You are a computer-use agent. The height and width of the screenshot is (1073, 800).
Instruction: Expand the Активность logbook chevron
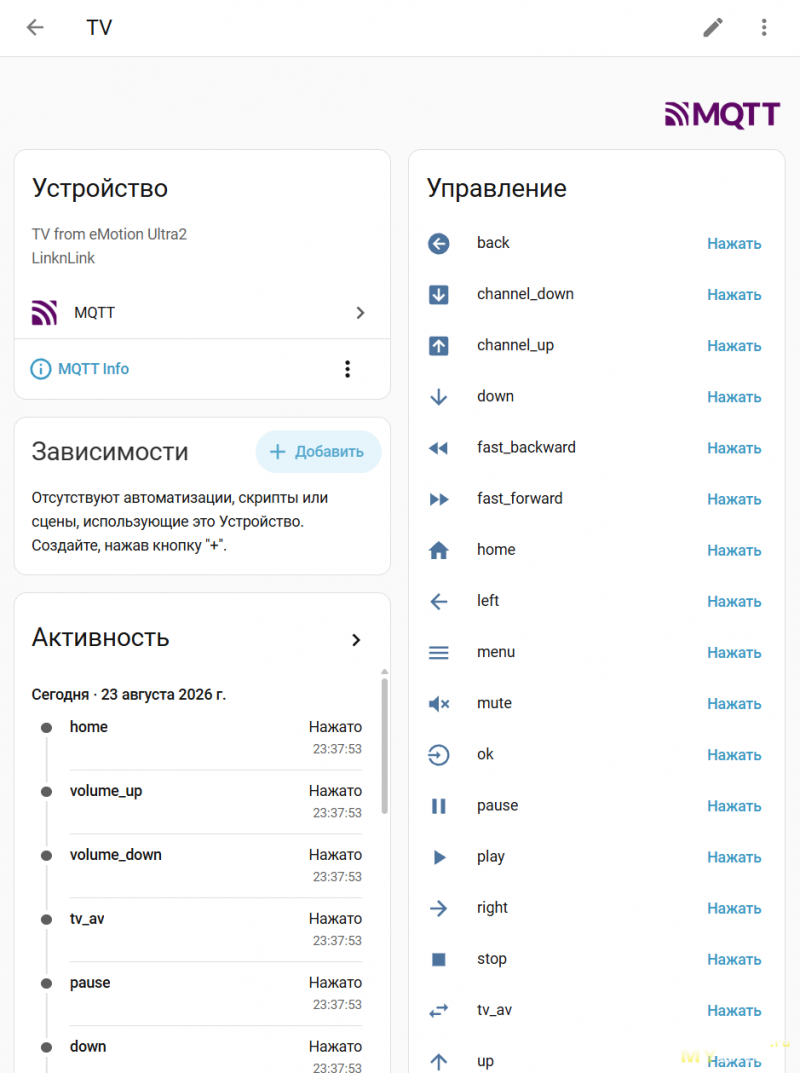[356, 639]
